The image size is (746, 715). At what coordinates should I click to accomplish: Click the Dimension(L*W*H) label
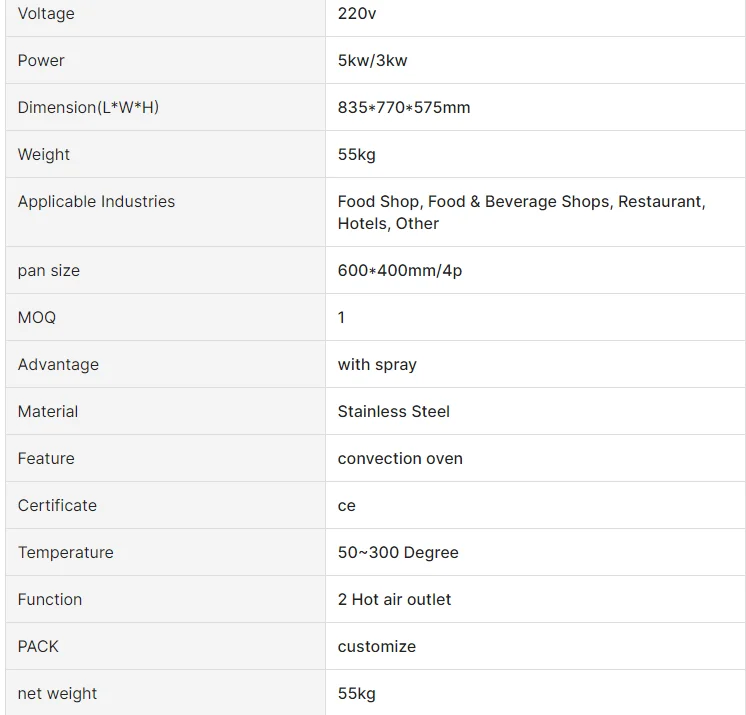coord(88,108)
